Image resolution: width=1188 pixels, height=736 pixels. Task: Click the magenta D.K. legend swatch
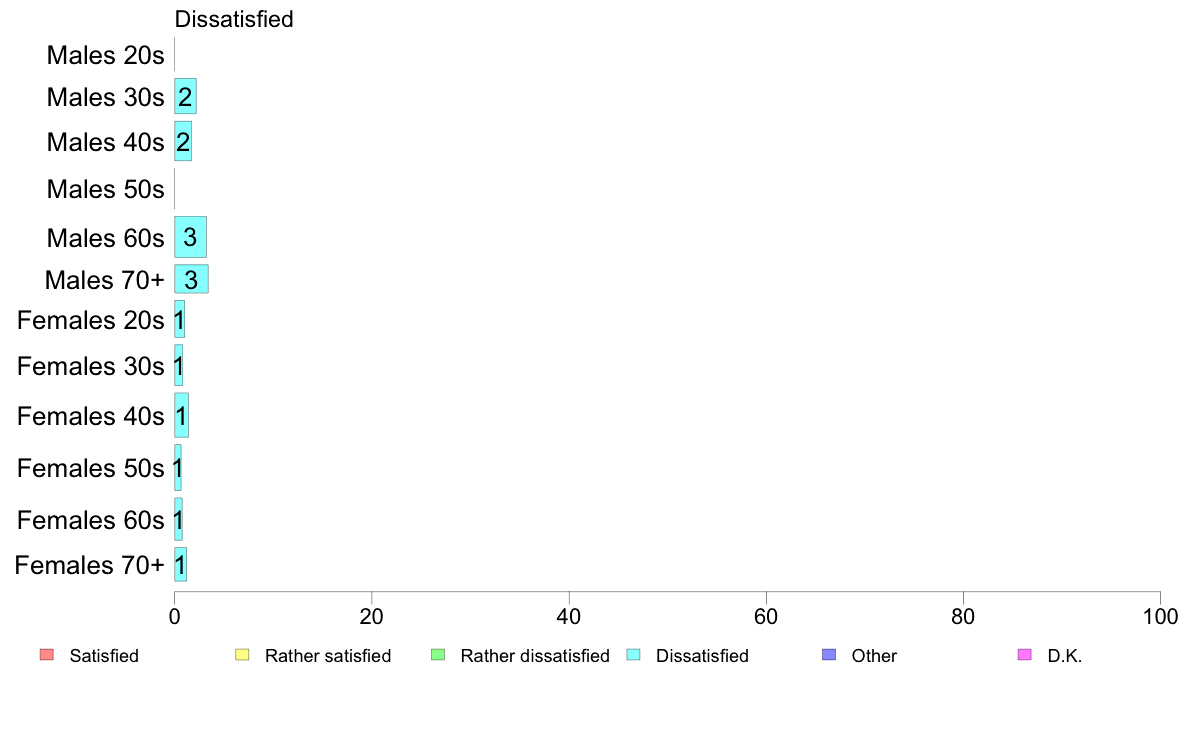coord(1024,654)
